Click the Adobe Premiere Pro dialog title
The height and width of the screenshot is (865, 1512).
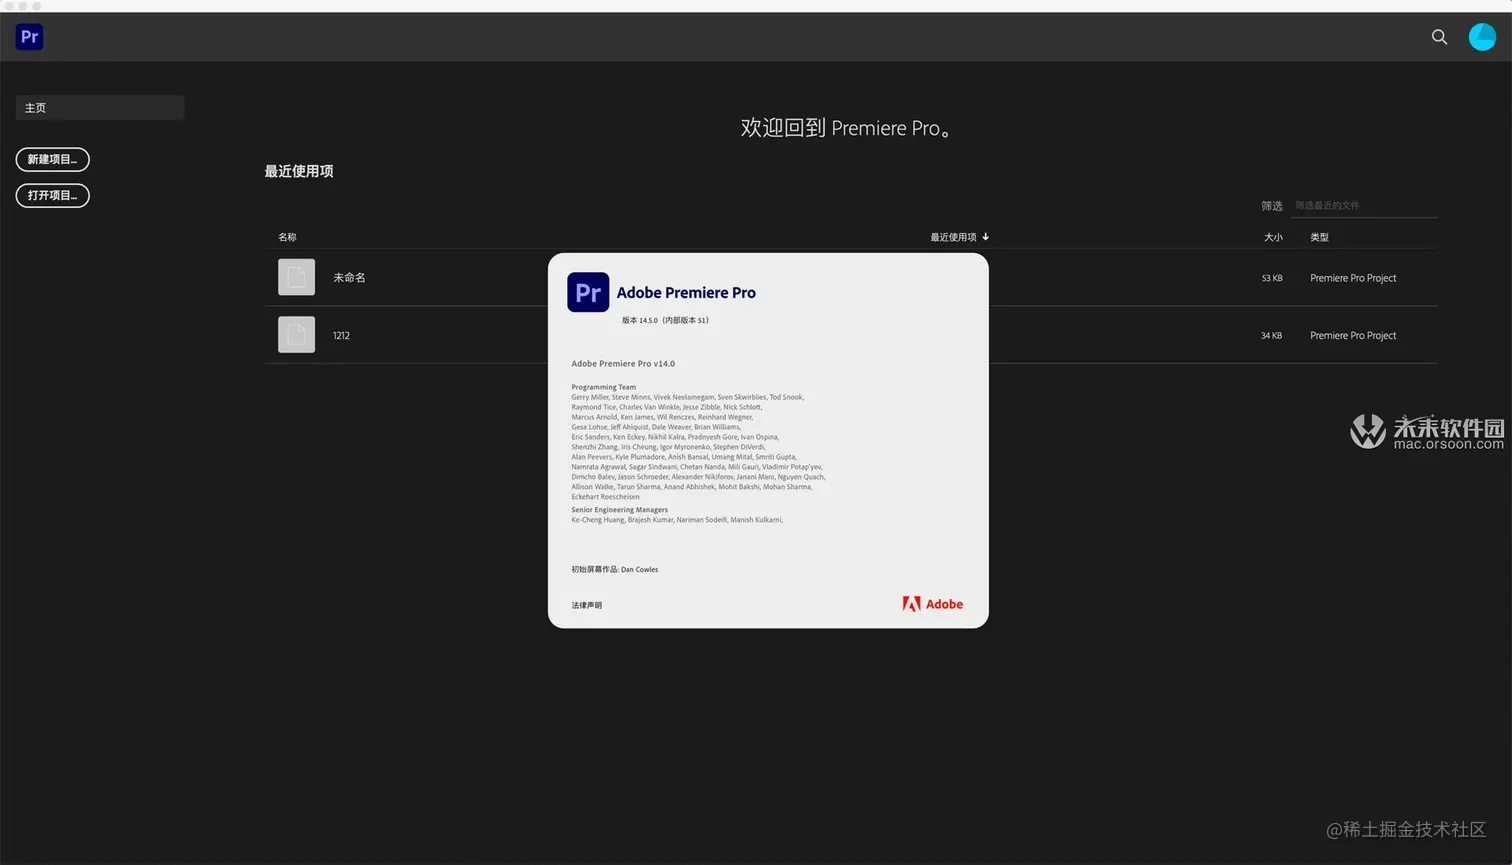pos(686,293)
